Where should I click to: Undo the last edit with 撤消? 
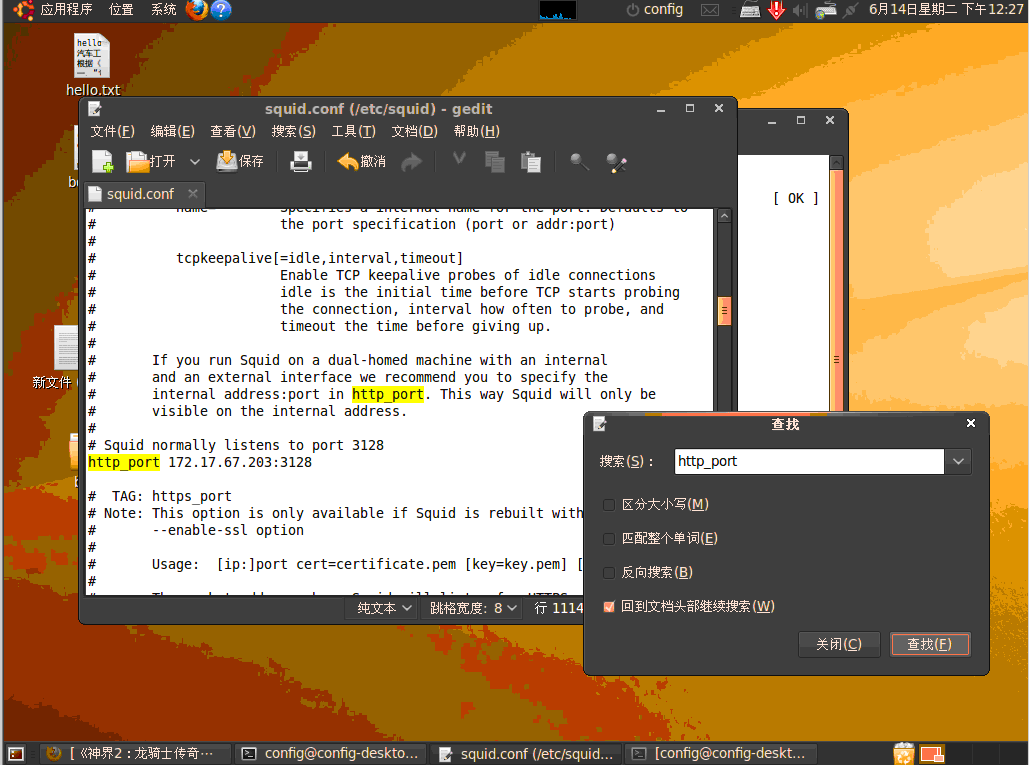(x=362, y=161)
